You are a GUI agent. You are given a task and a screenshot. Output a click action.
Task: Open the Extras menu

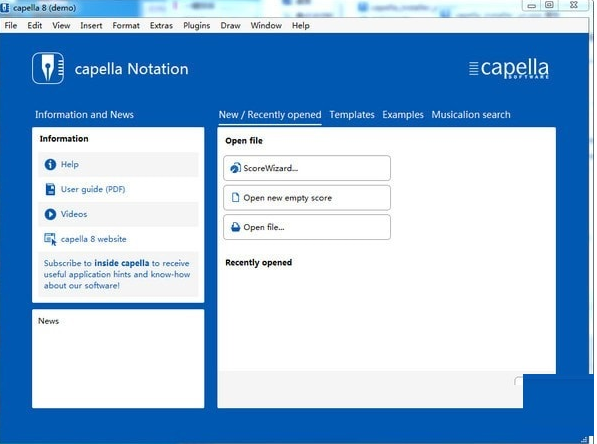pos(161,26)
